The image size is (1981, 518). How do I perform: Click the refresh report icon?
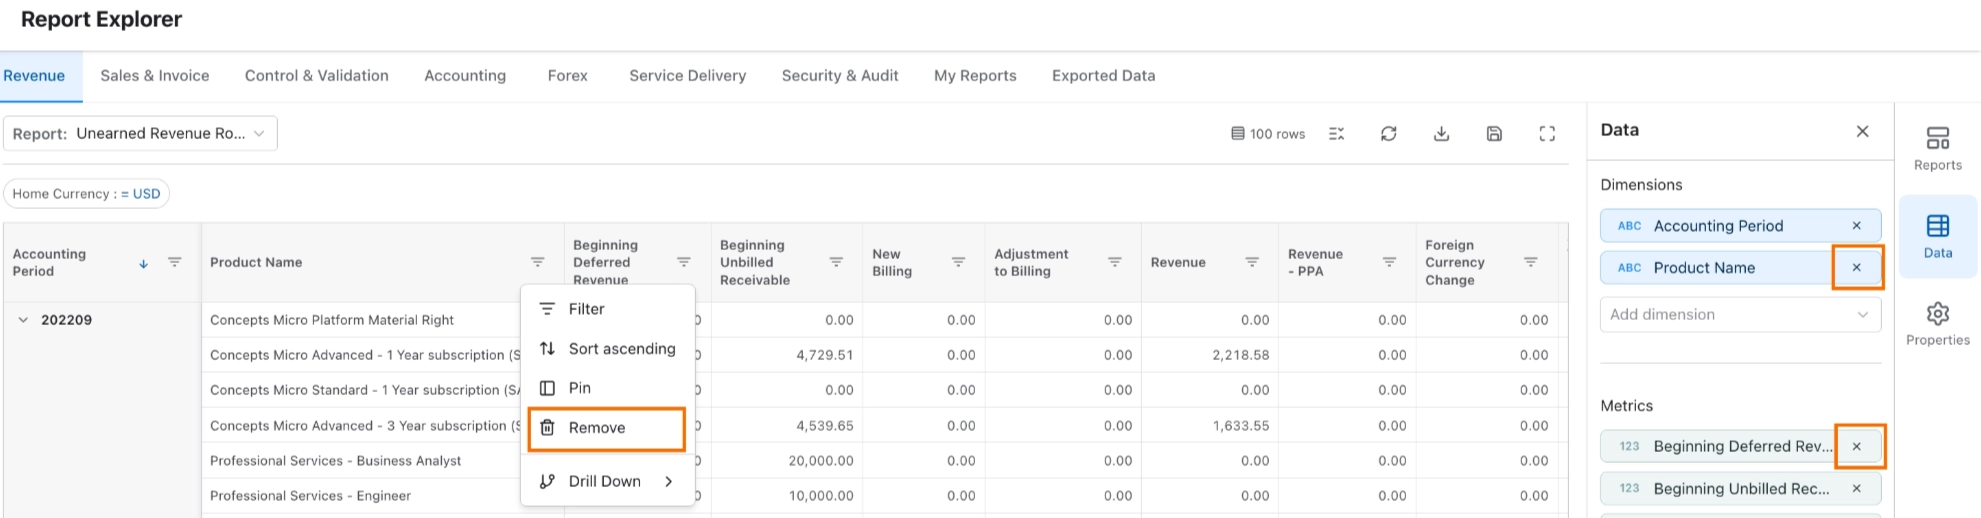point(1388,133)
